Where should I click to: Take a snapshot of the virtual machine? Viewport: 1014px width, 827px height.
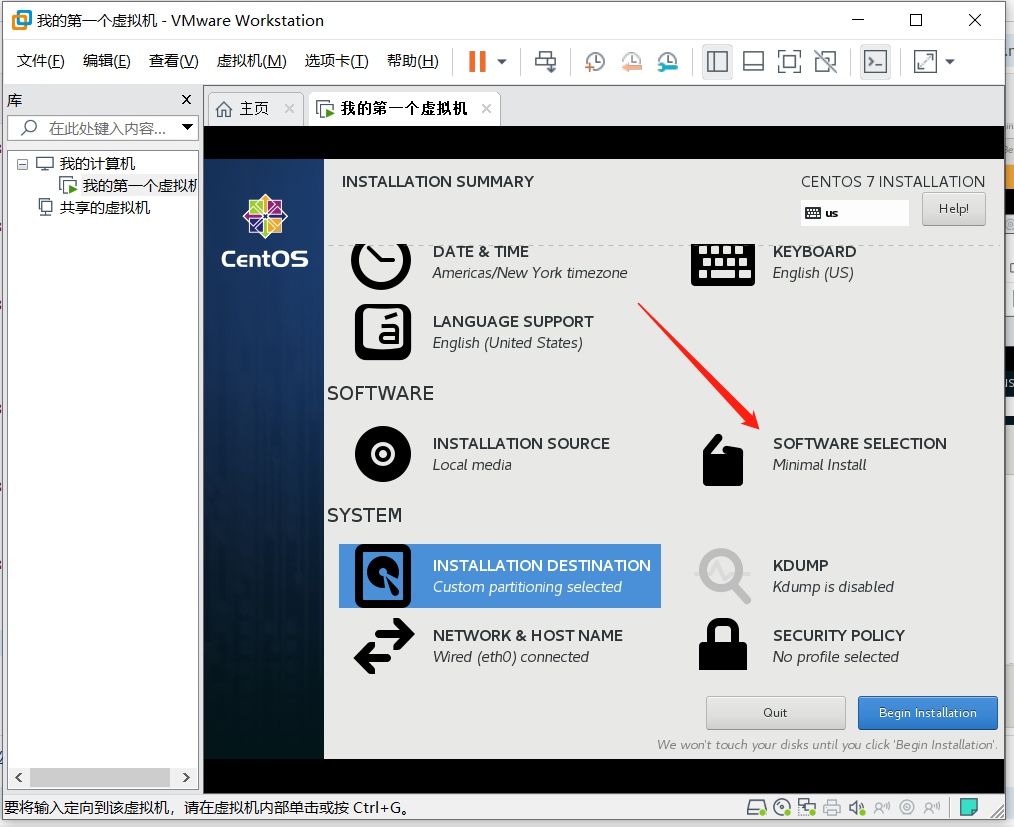594,61
